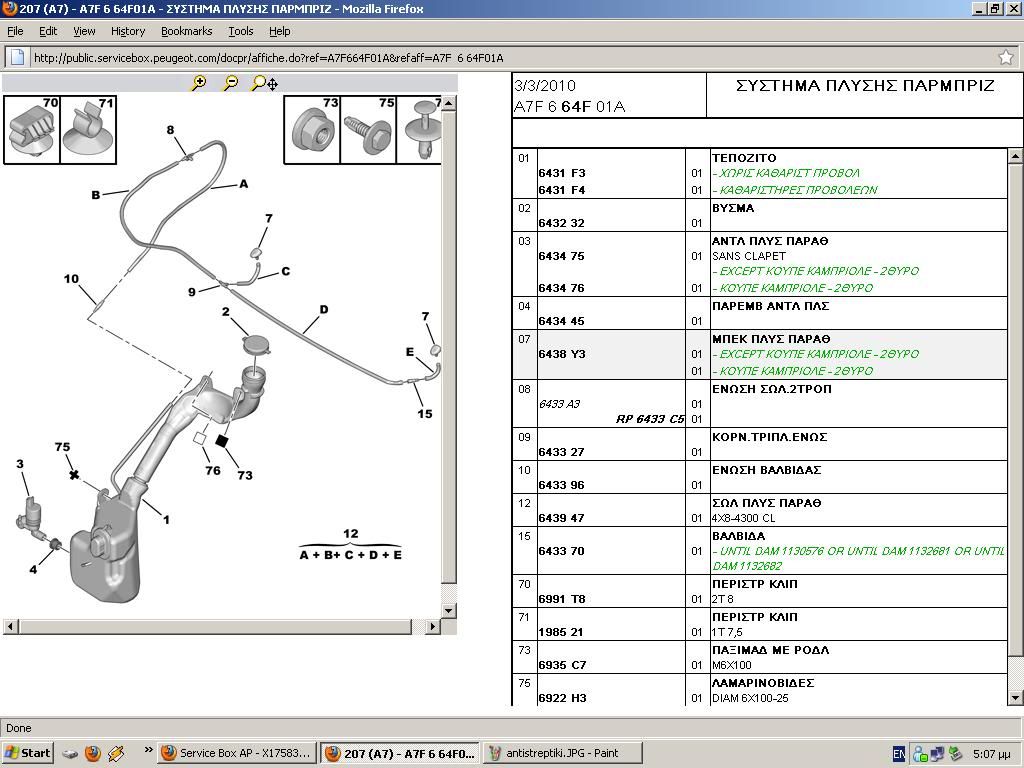Screen dimensions: 1024x768
Task: Click part number 6935 C7
Action: [562, 665]
